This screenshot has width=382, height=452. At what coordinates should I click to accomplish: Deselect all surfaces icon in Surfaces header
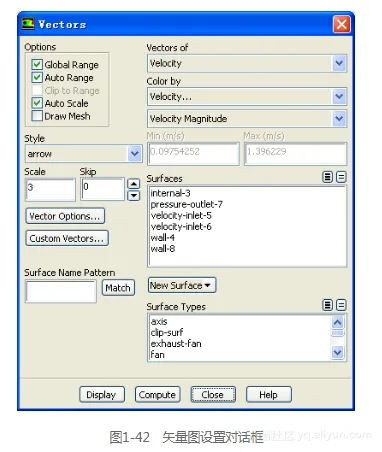(341, 177)
